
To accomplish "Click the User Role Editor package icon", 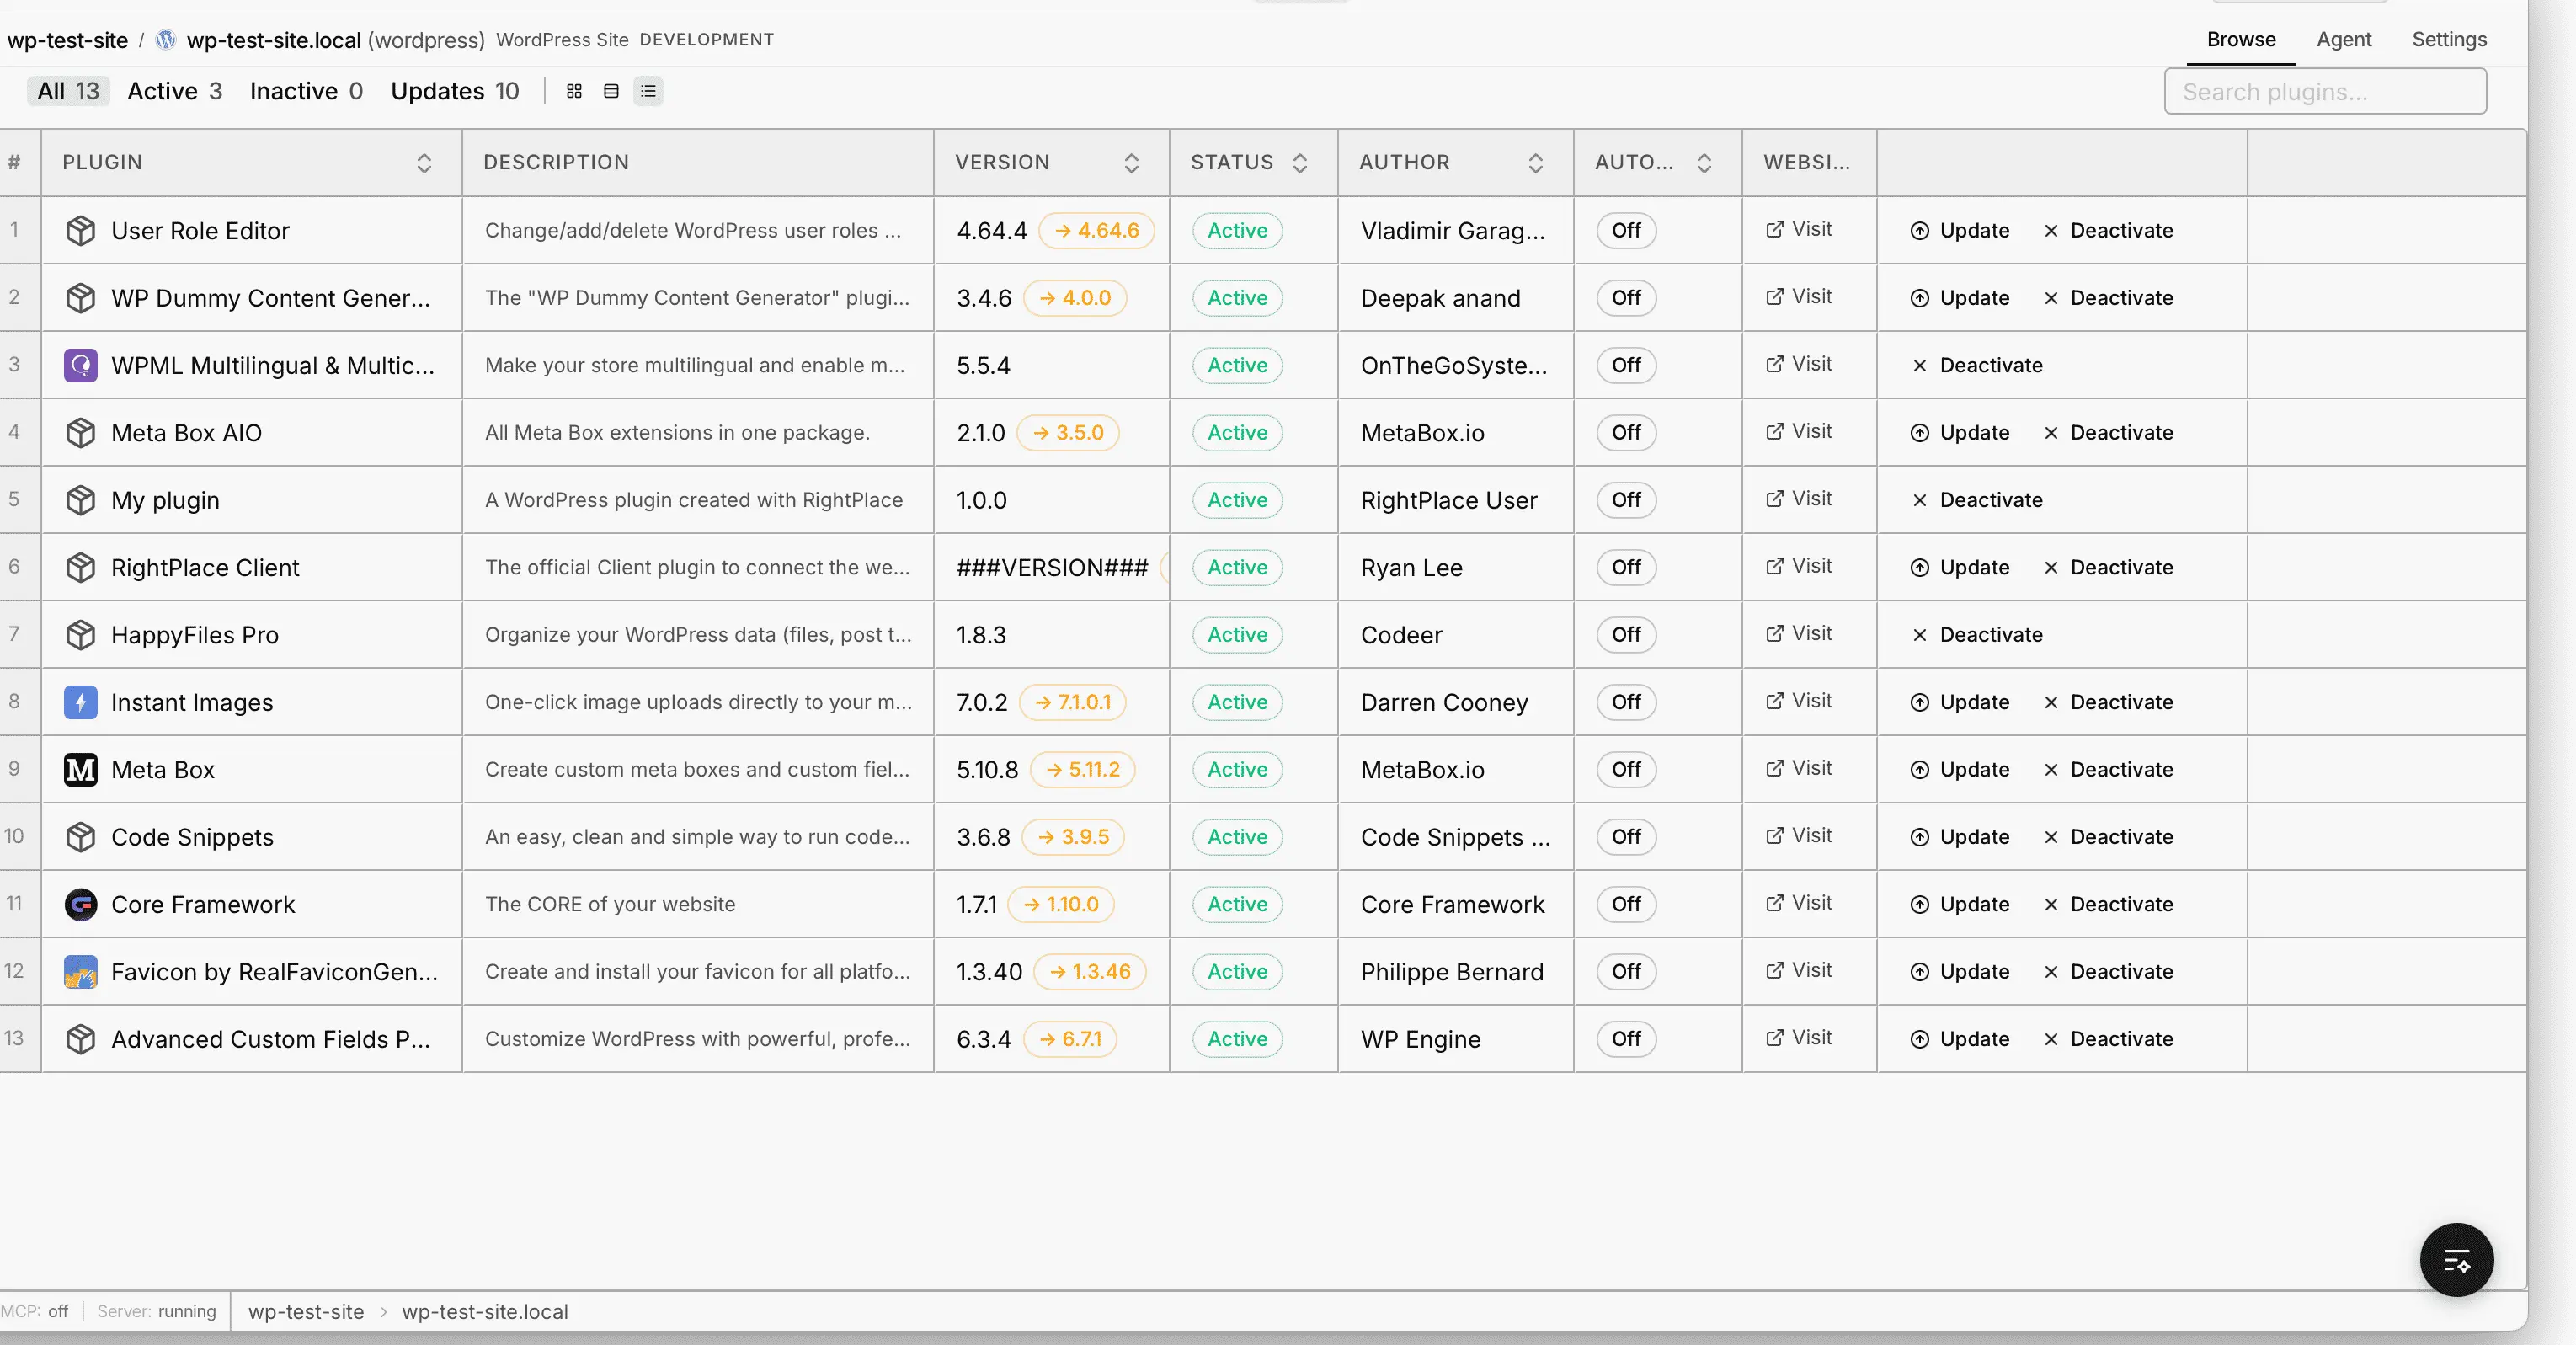I will click(x=80, y=230).
